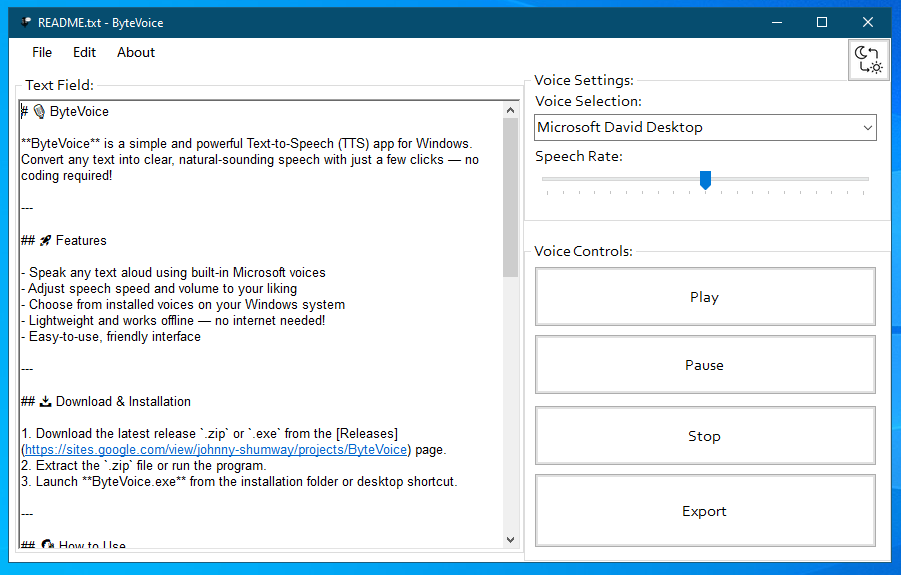901x575 pixels.
Task: Close the ByteVoice window
Action: pos(868,22)
